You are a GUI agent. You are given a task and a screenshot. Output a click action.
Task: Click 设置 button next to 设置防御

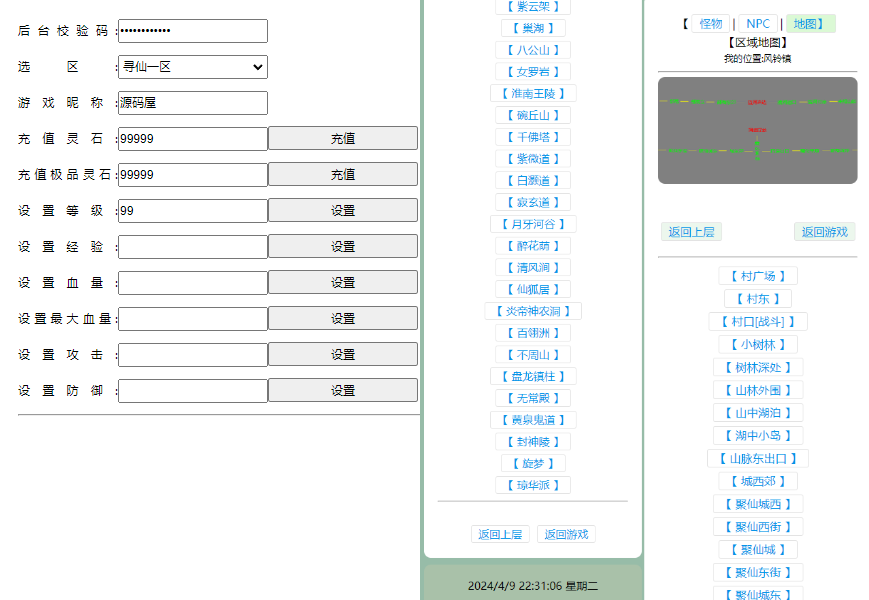[x=343, y=391]
